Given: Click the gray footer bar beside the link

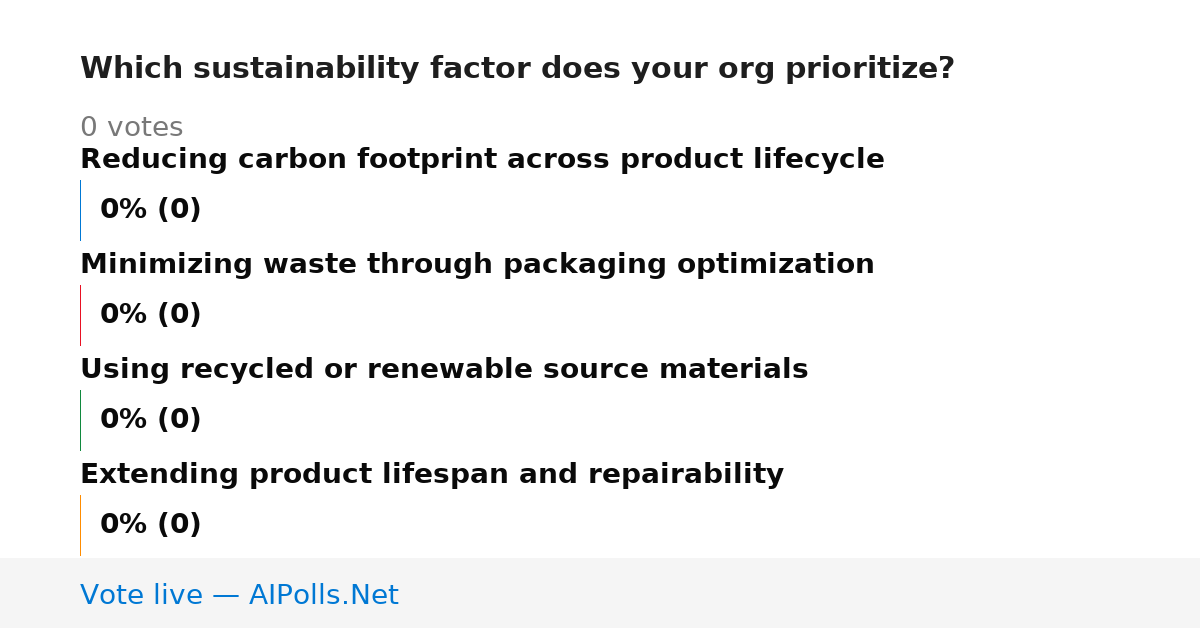Looking at the screenshot, I should pyautogui.click(x=800, y=593).
